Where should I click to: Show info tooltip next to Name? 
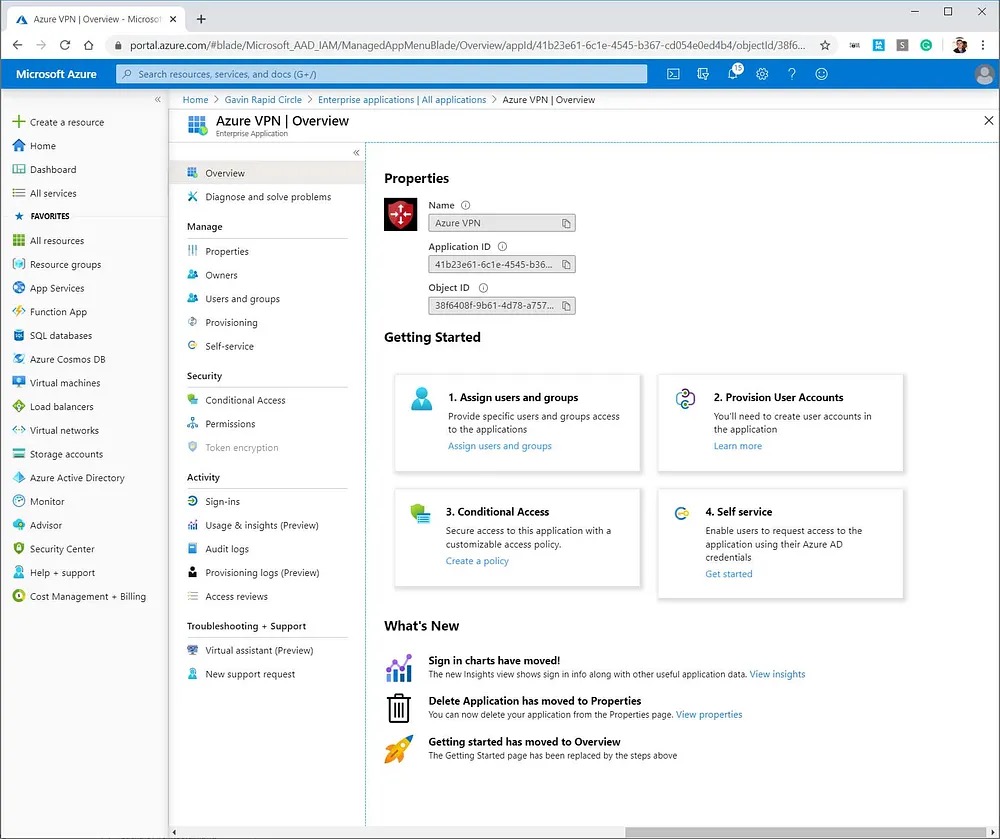[466, 205]
